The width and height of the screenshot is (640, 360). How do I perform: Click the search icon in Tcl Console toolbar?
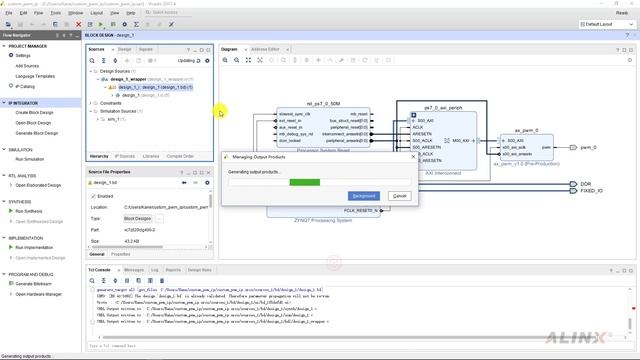[92, 281]
